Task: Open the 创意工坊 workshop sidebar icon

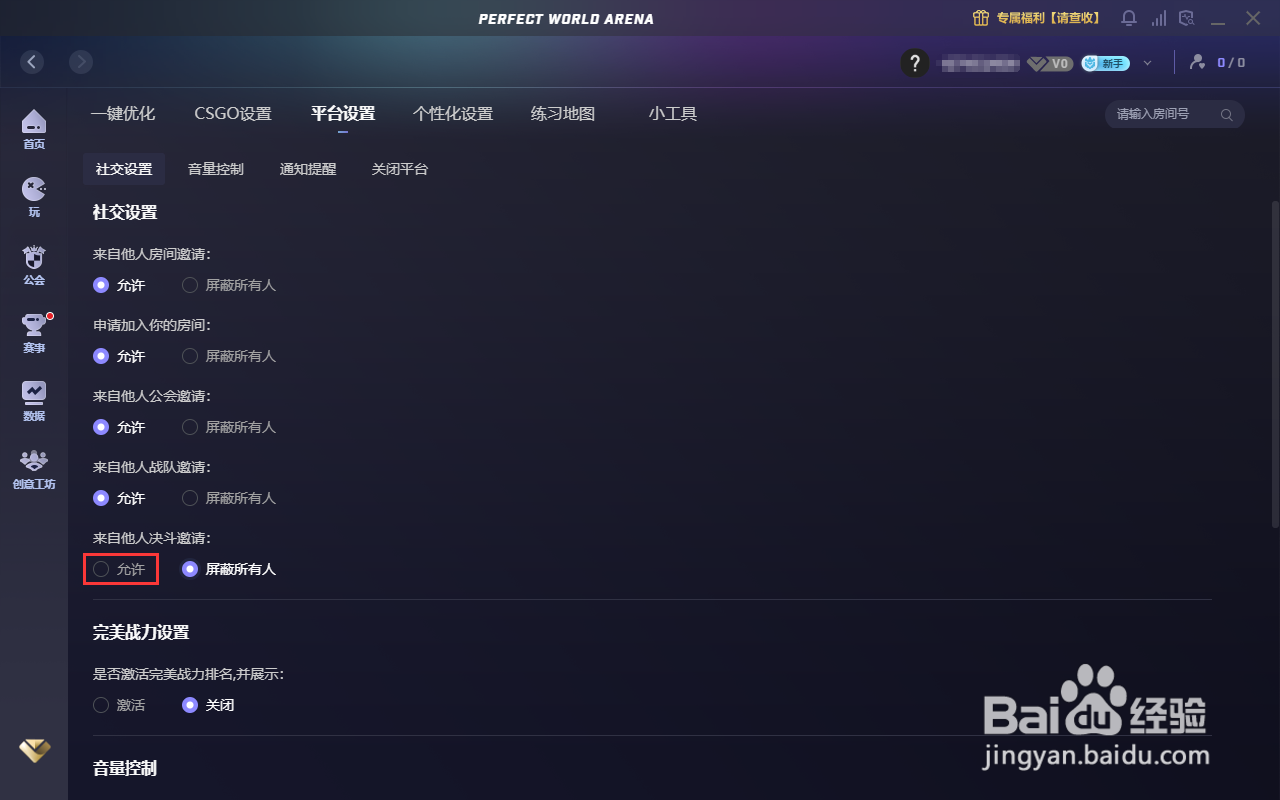Action: tap(34, 469)
